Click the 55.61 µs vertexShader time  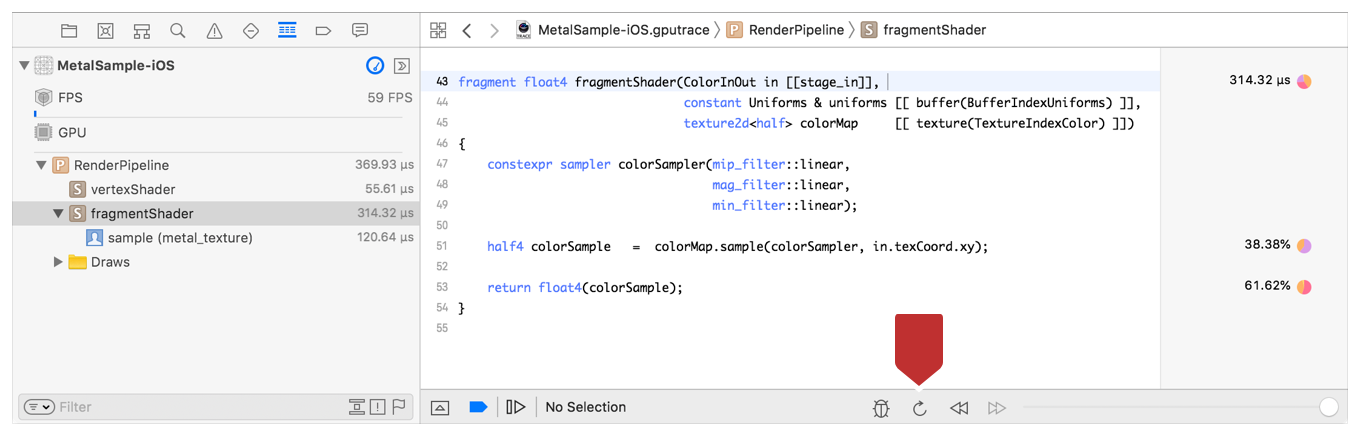click(x=389, y=189)
